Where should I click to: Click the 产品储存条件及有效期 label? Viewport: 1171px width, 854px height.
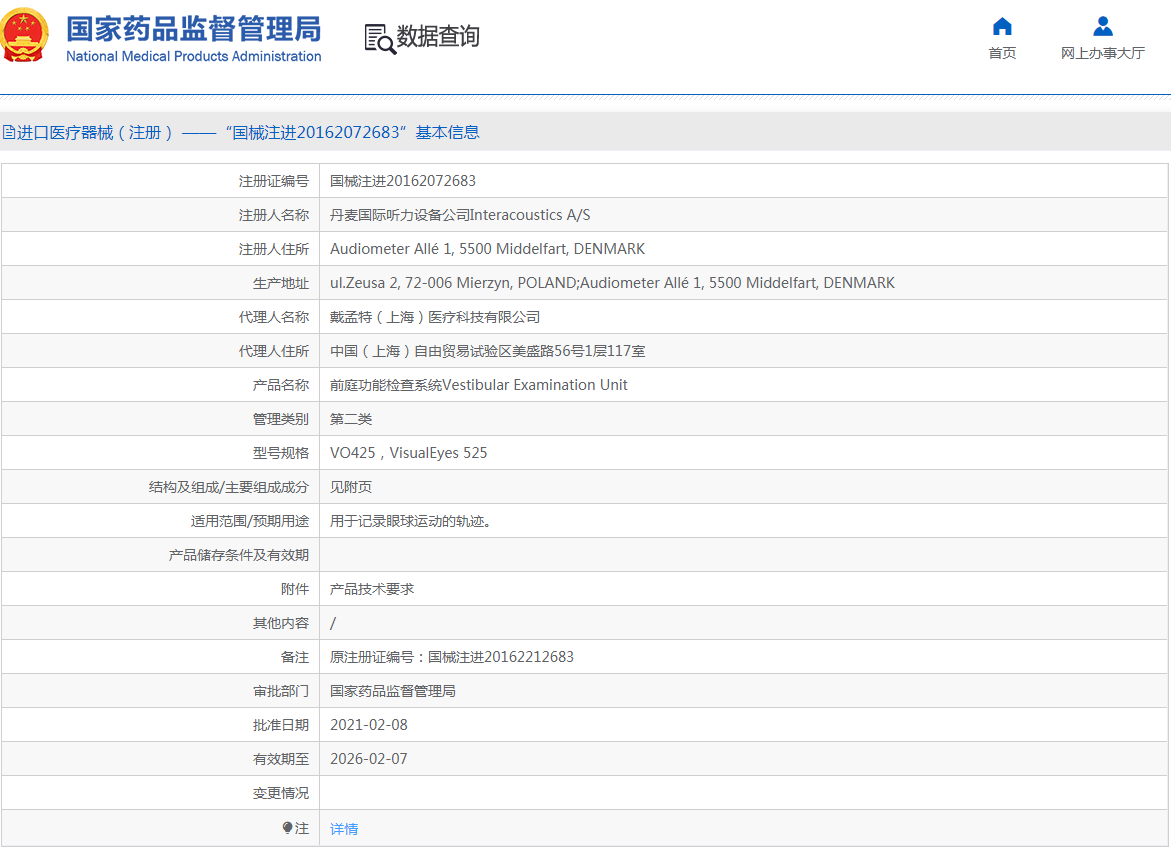[239, 555]
